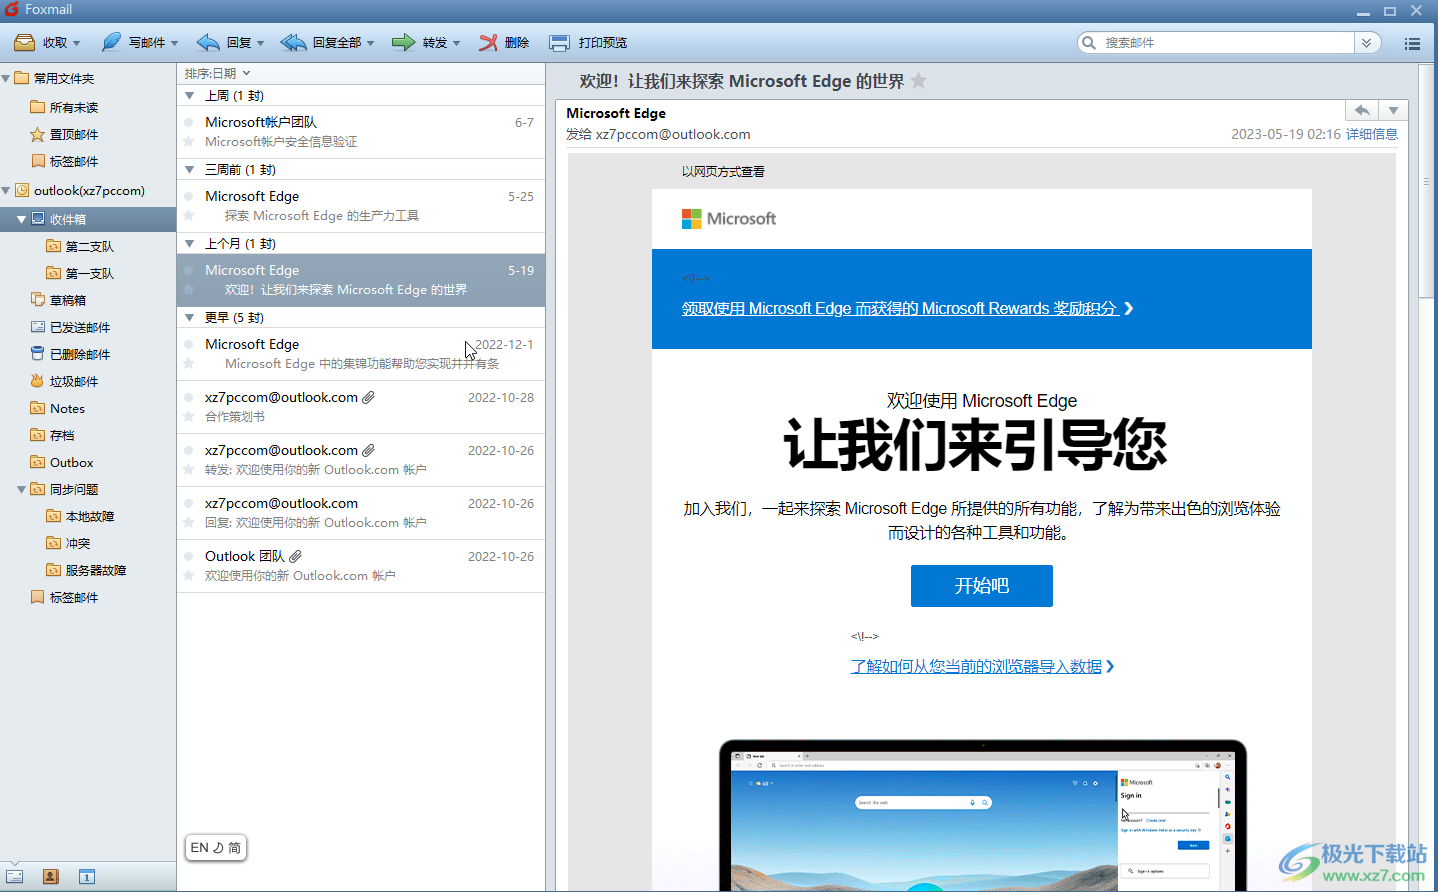The height and width of the screenshot is (892, 1438).
Task: Collapse the 上个月 (1 封) mail group
Action: tap(190, 244)
